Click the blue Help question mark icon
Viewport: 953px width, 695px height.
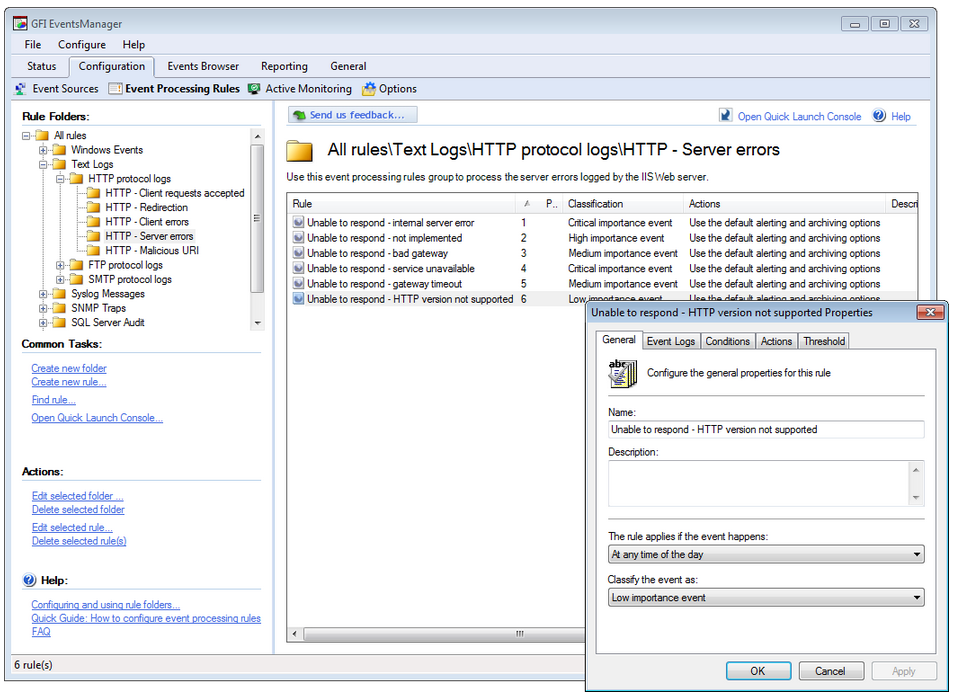tap(879, 115)
